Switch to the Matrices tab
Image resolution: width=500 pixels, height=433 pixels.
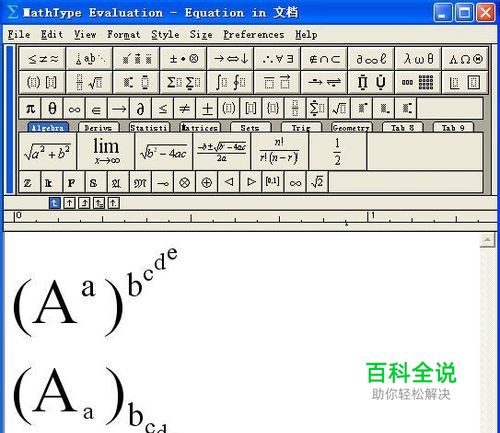pos(200,128)
